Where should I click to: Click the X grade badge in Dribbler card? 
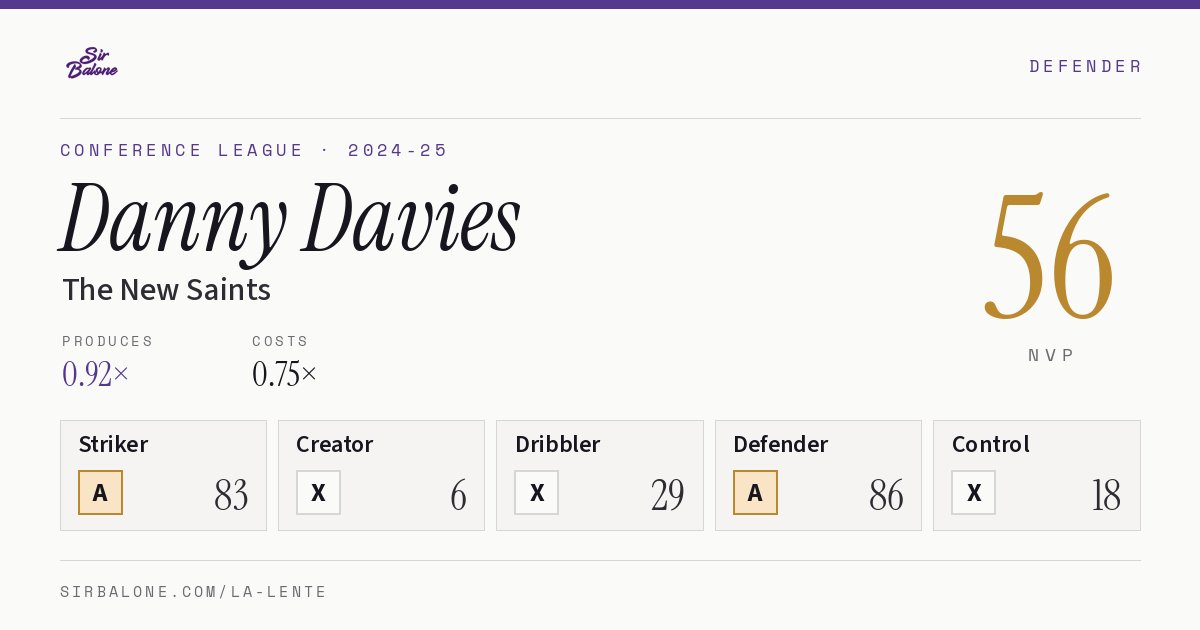(537, 492)
